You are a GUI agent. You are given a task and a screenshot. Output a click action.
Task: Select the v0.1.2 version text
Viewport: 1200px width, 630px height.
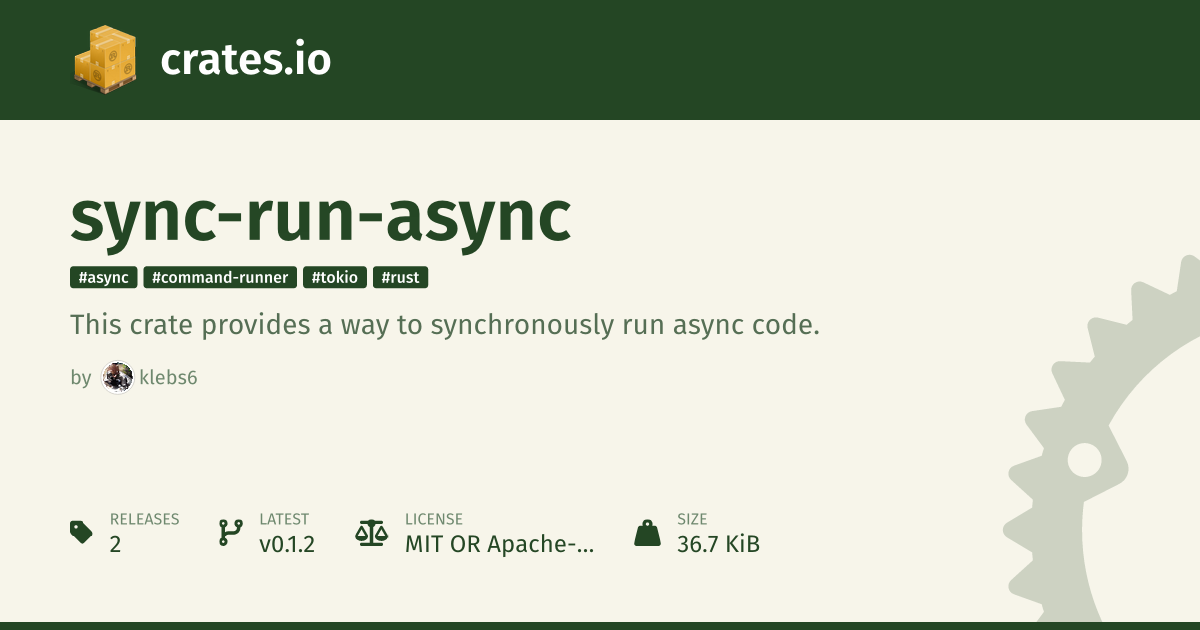(x=287, y=545)
